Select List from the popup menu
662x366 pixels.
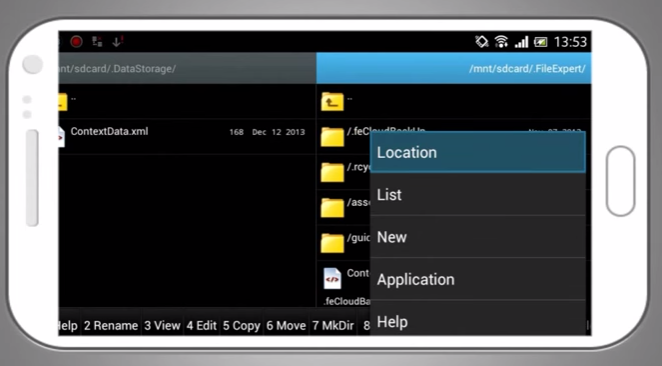tap(478, 195)
